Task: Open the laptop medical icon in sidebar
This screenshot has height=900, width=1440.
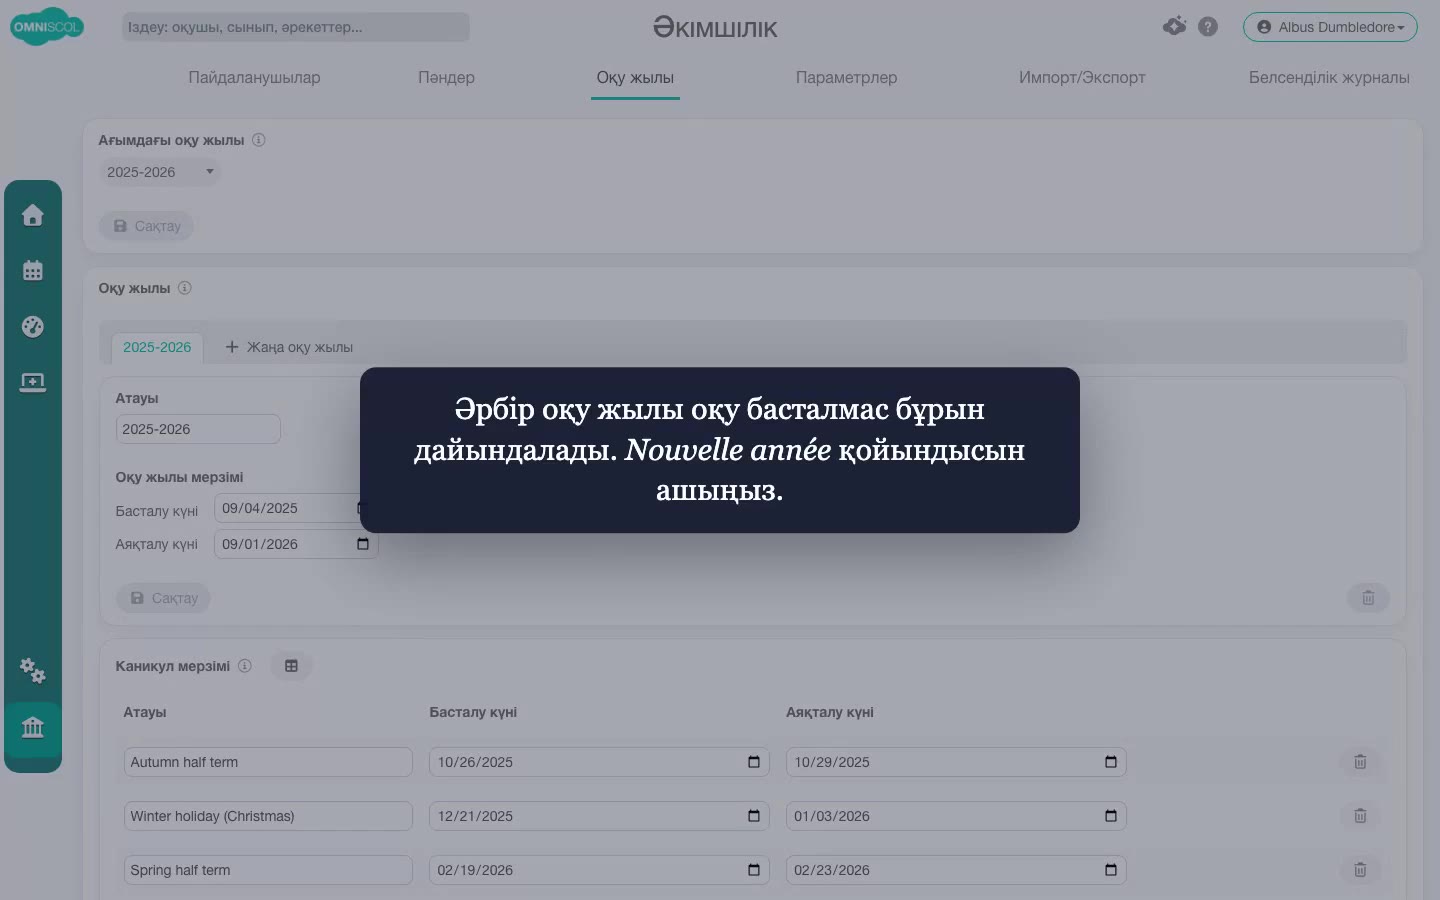Action: (x=33, y=382)
